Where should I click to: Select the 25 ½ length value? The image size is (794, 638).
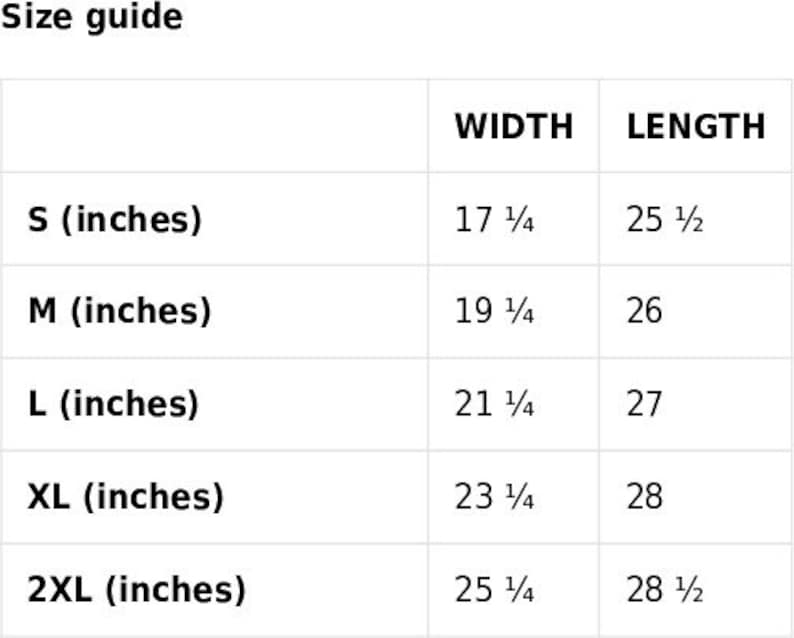click(665, 219)
